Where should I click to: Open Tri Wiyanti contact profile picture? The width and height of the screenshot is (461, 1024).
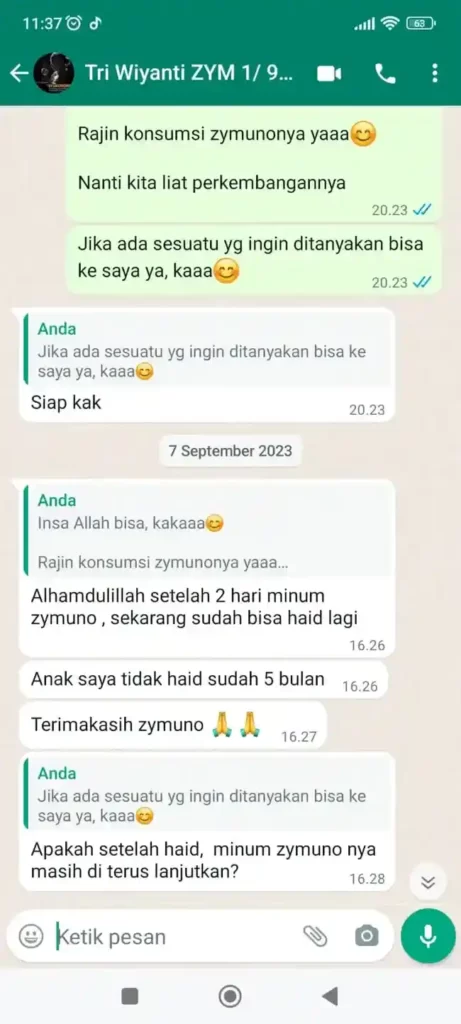52,73
